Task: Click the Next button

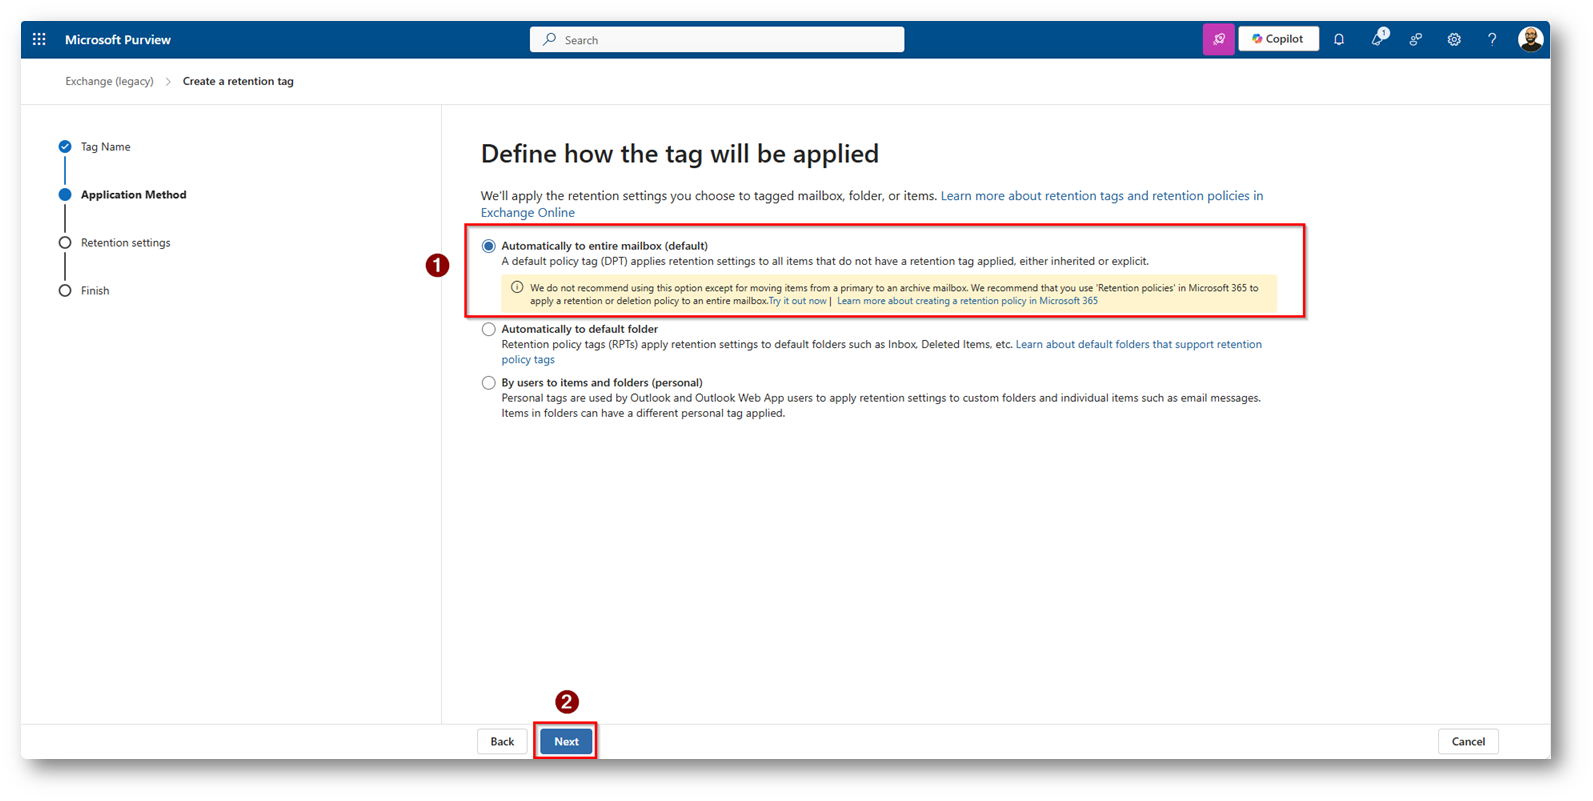Action: click(566, 741)
